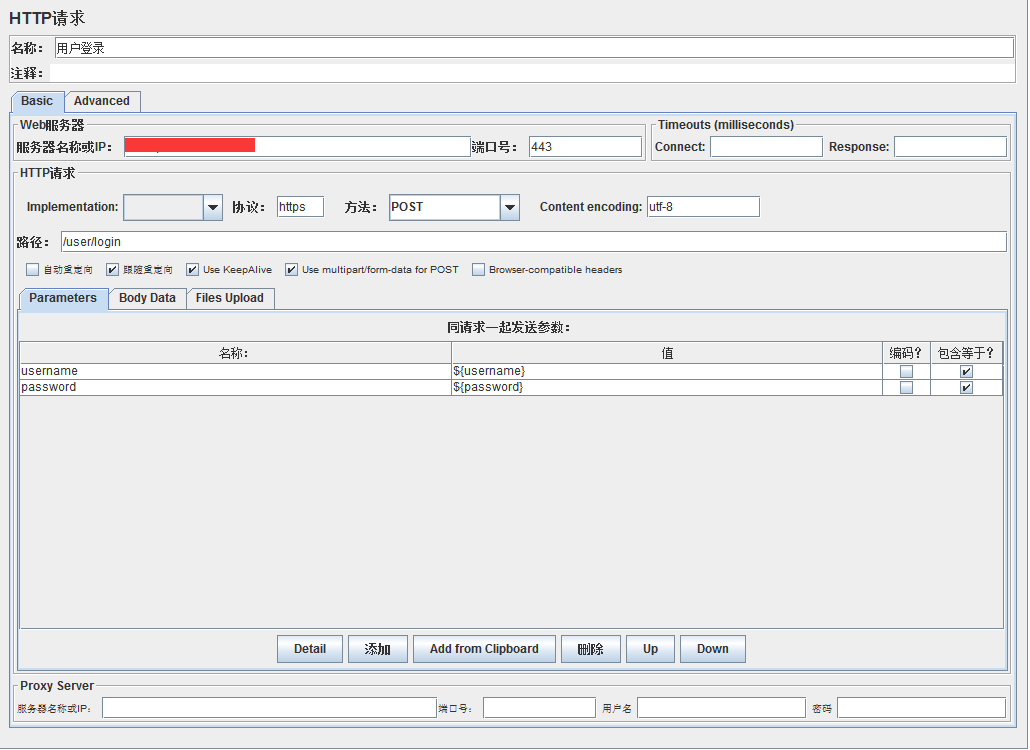Select the ${username} value cell
Viewport: 1030px width, 750px height.
click(x=667, y=372)
